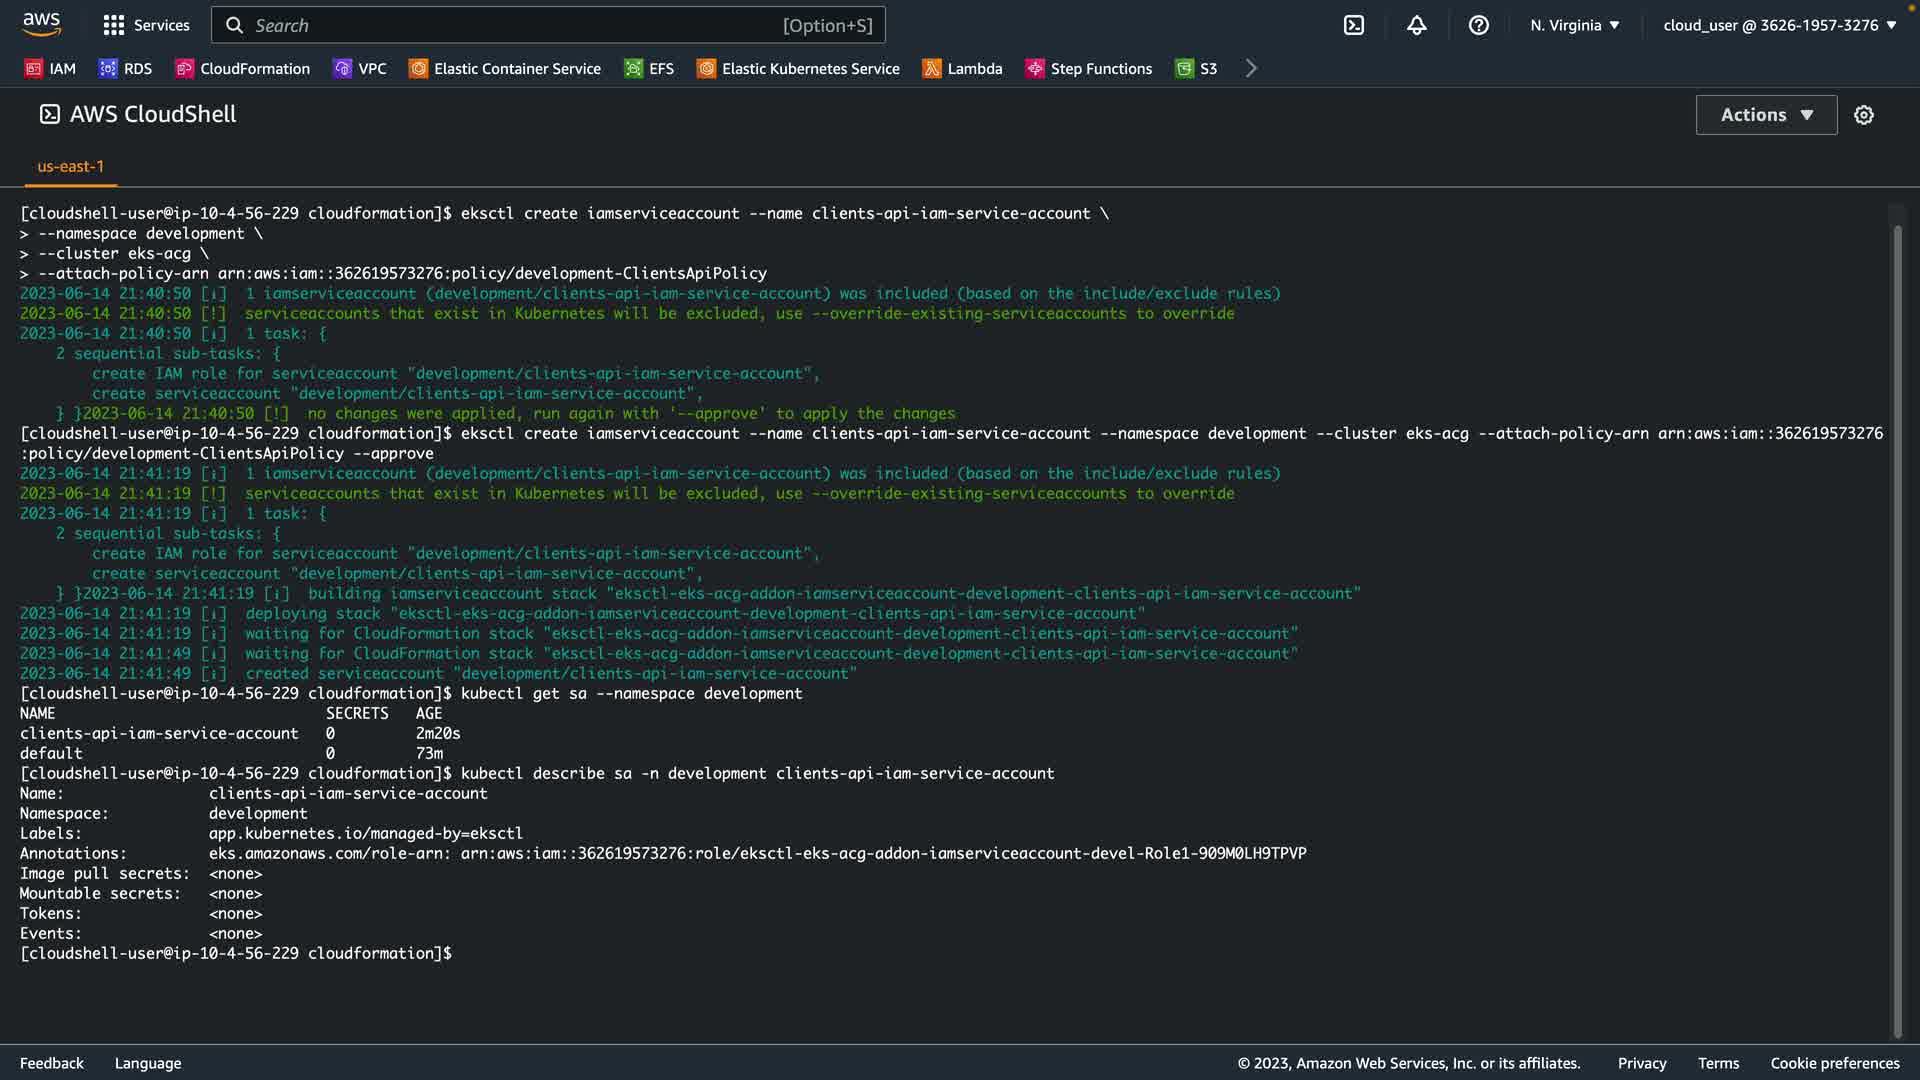Image resolution: width=1920 pixels, height=1080 pixels.
Task: Click the AWS logo home icon
Action: click(41, 24)
